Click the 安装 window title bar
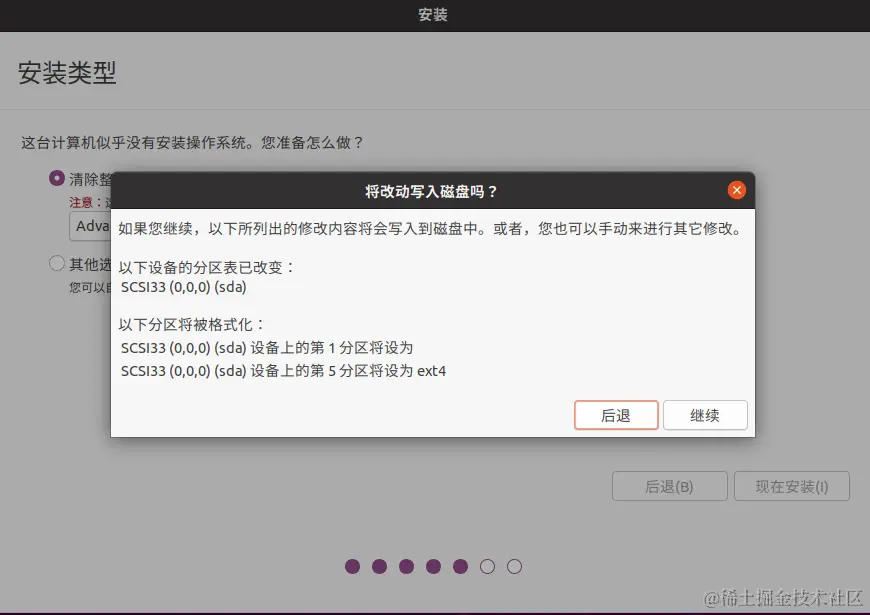 [432, 15]
